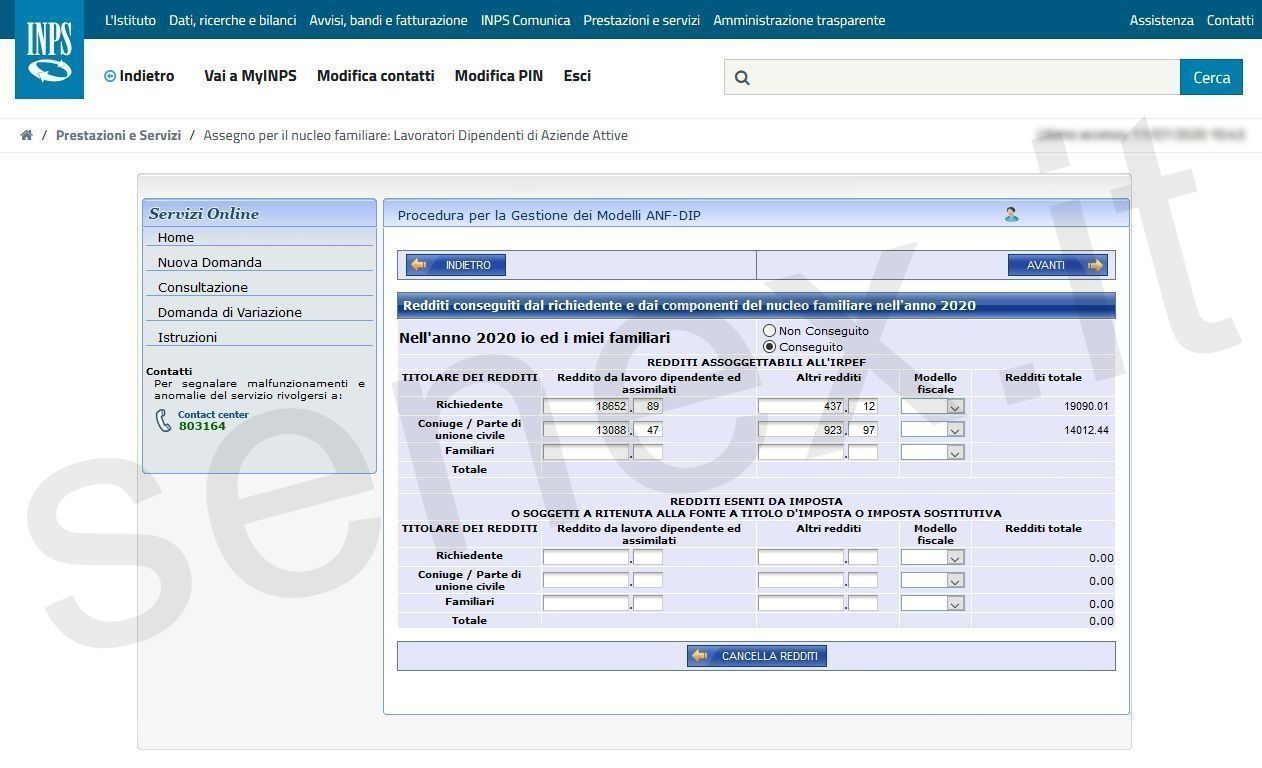Open Modello fiscale dropdown for Coniuge IRPEF row
This screenshot has width=1262, height=768.
coord(932,430)
